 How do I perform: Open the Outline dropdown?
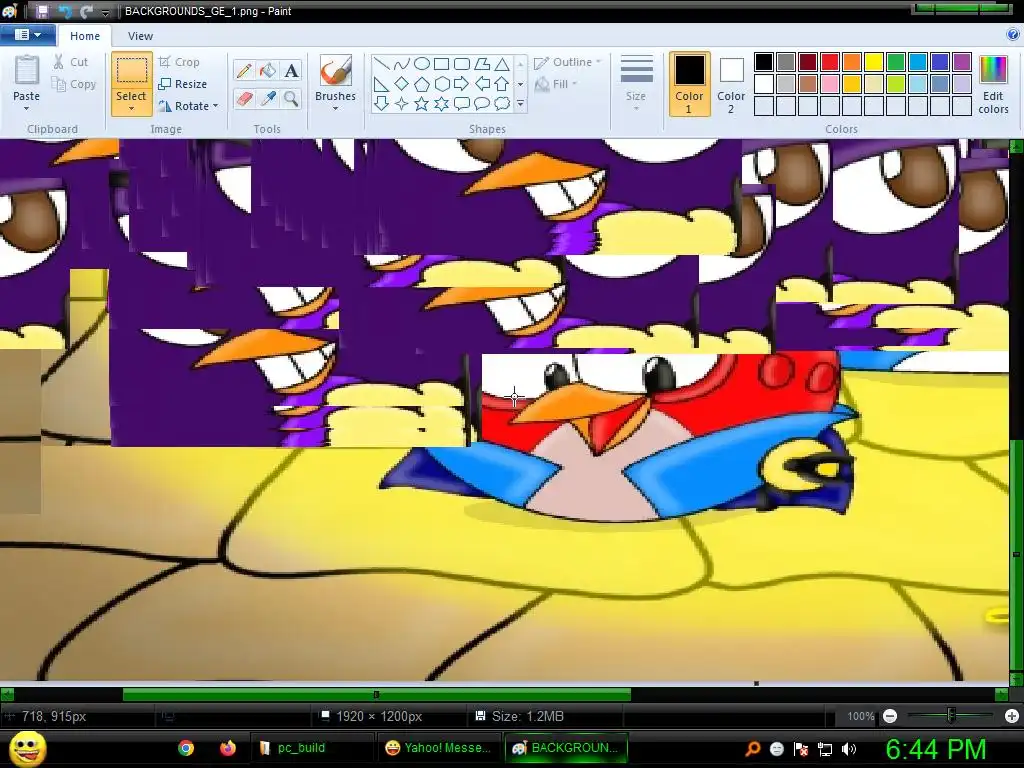click(568, 62)
